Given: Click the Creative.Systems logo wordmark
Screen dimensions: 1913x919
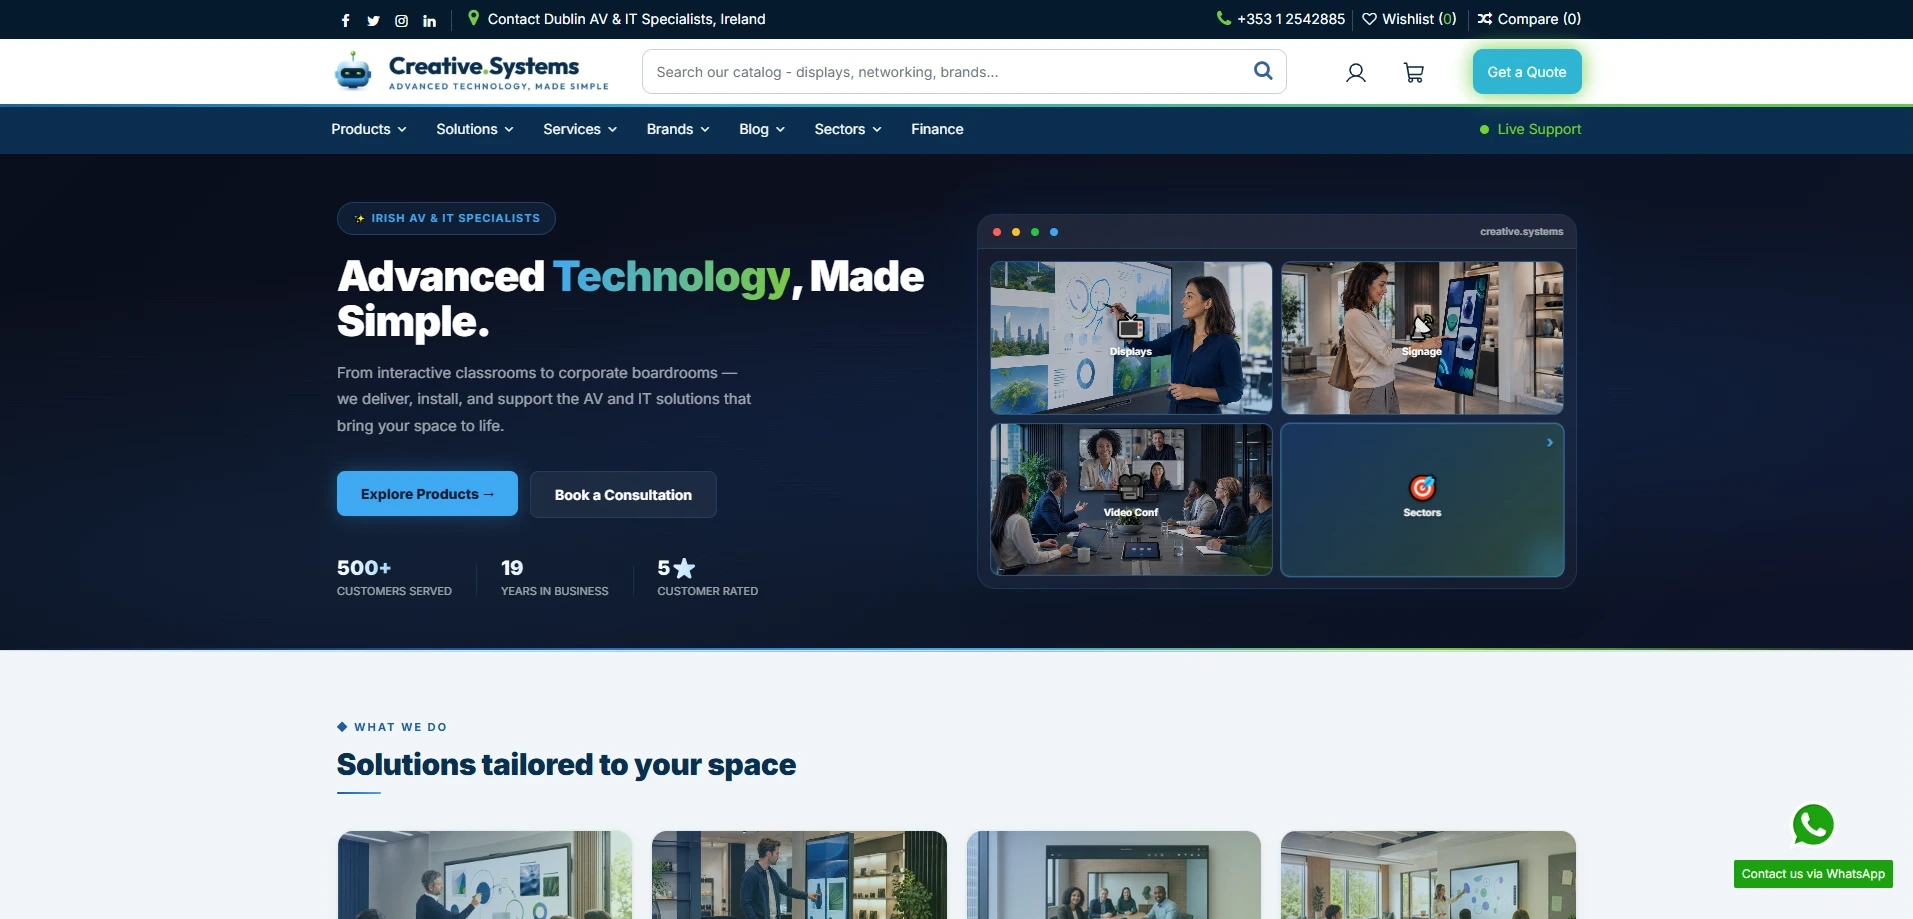Looking at the screenshot, I should tap(484, 66).
